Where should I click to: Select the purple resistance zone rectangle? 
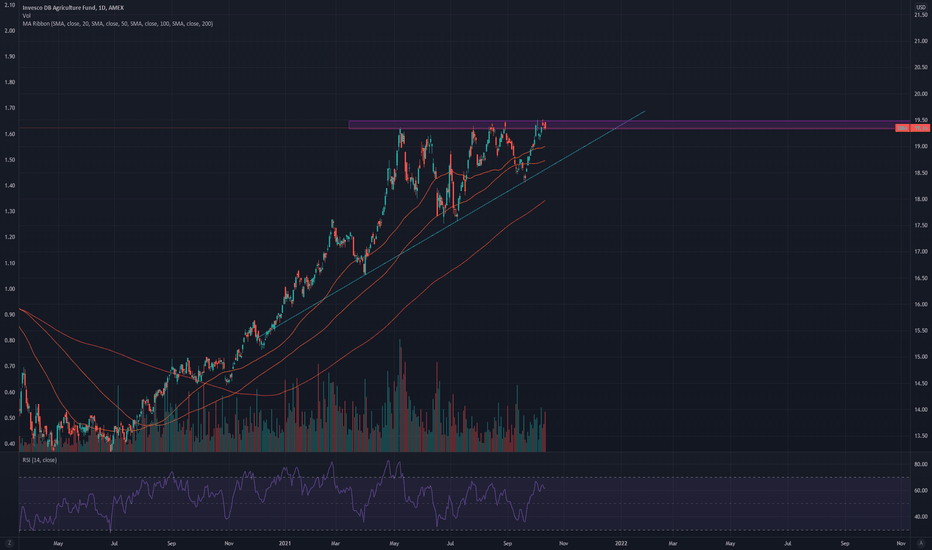pyautogui.click(x=629, y=125)
